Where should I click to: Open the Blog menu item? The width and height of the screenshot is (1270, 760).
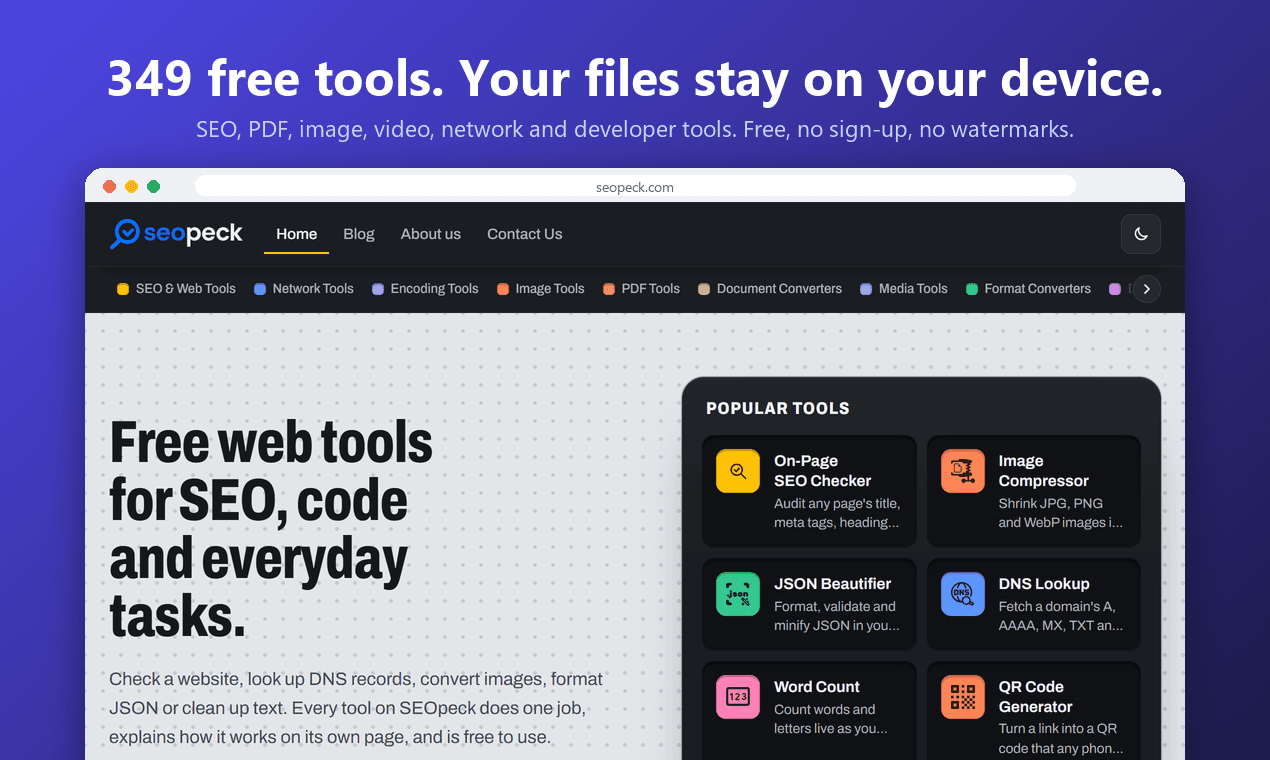(359, 234)
